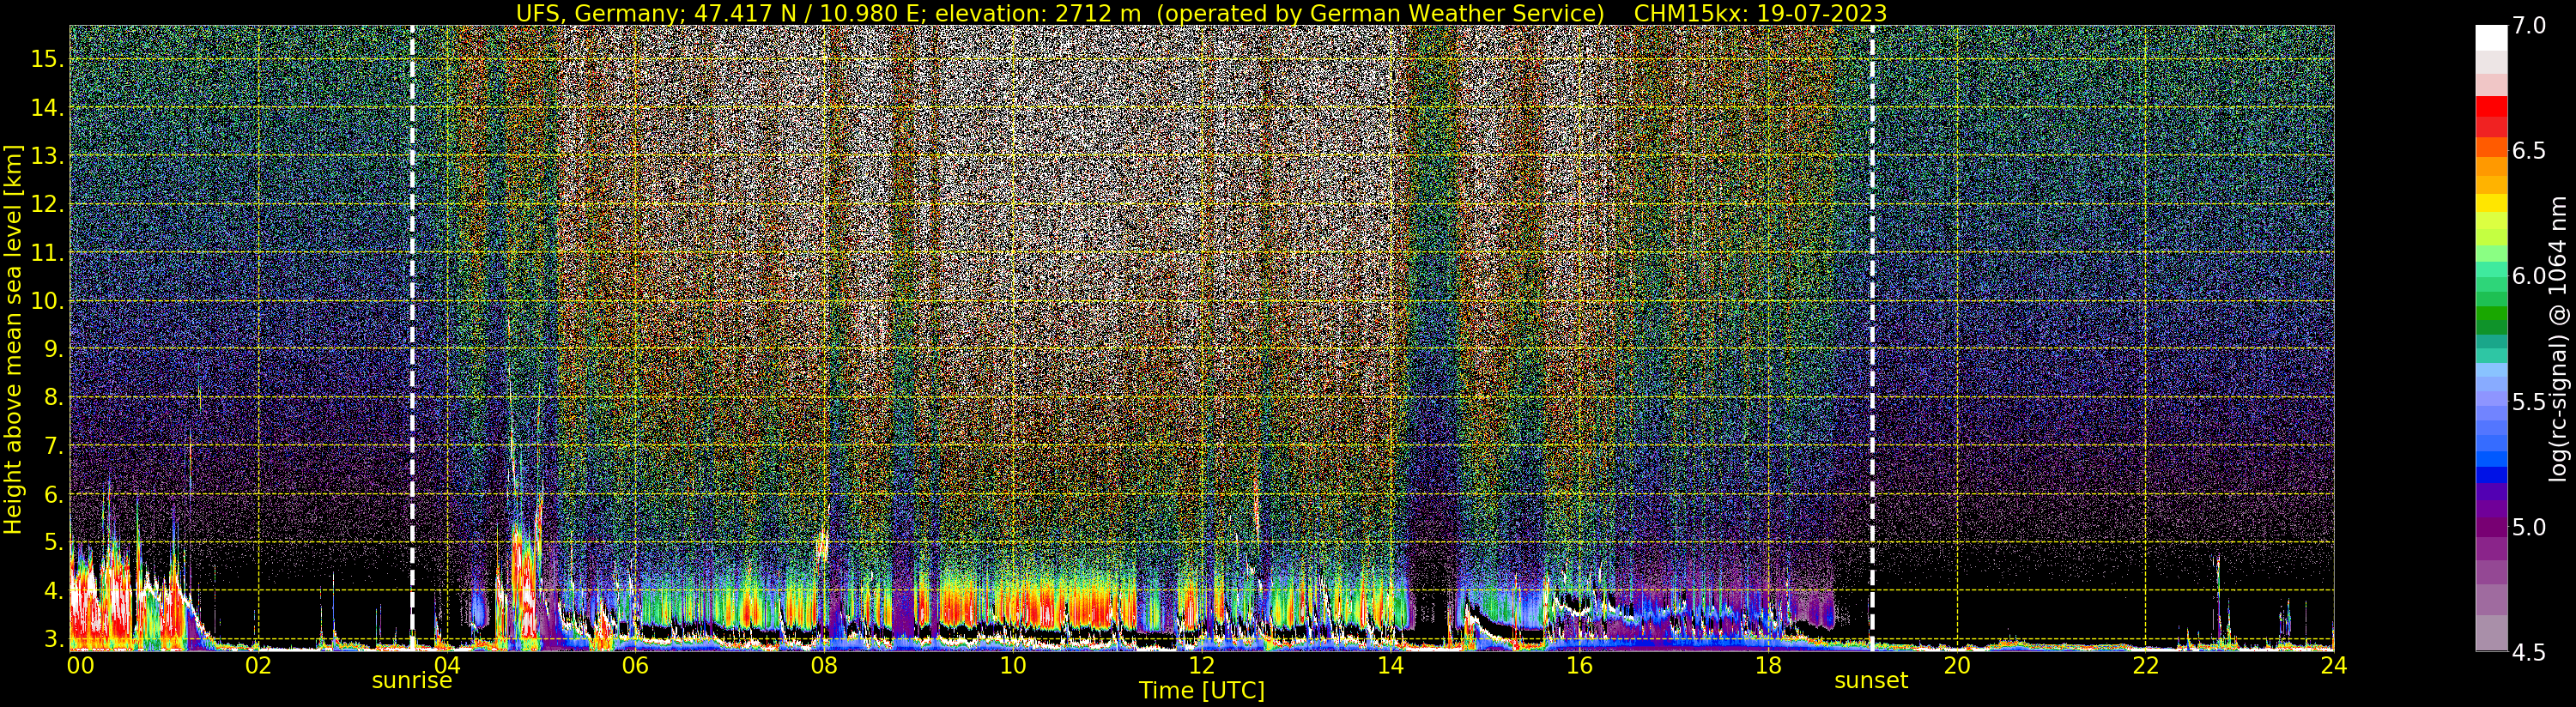Click the colorbar value '5.5'
The height and width of the screenshot is (707, 2576).
point(2529,402)
